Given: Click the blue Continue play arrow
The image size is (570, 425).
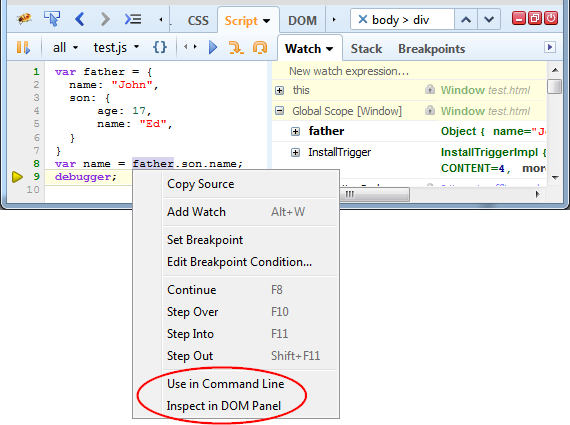Looking at the screenshot, I should (x=213, y=48).
